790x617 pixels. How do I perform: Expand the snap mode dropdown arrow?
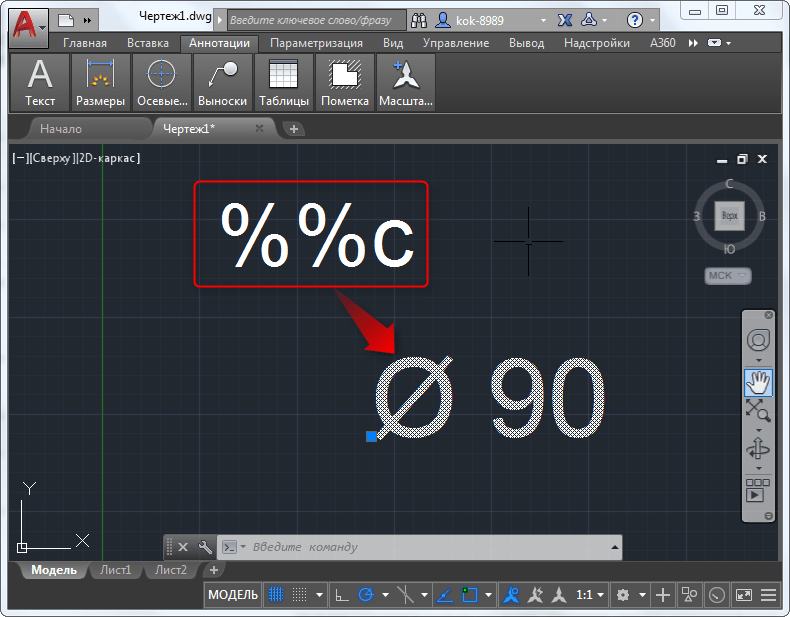(319, 595)
